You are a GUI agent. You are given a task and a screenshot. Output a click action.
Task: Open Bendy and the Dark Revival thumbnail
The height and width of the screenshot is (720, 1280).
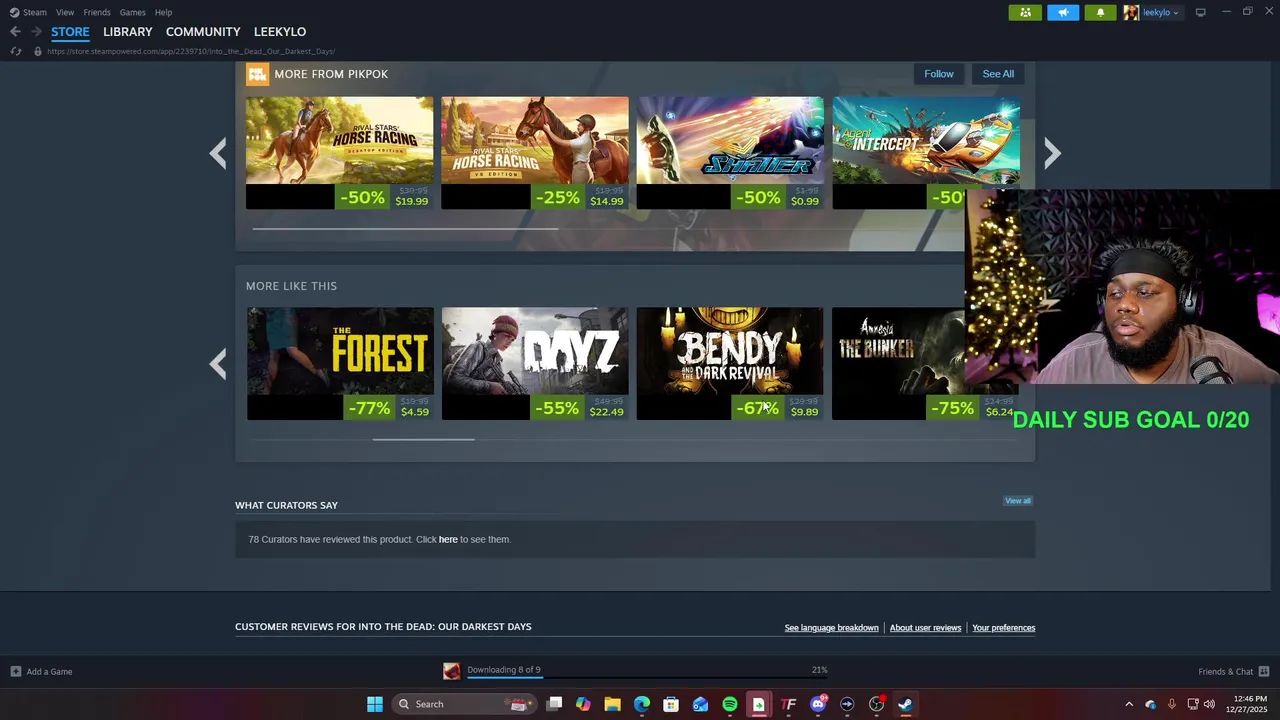tap(730, 364)
